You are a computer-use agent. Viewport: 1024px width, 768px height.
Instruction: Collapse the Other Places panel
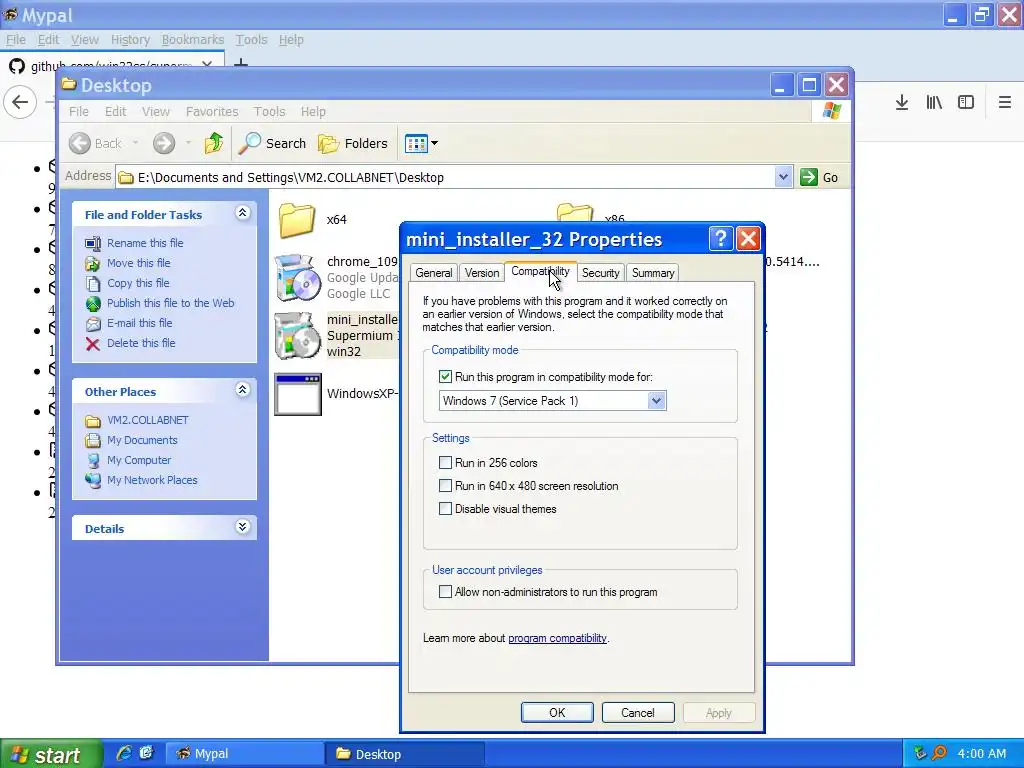(x=242, y=390)
